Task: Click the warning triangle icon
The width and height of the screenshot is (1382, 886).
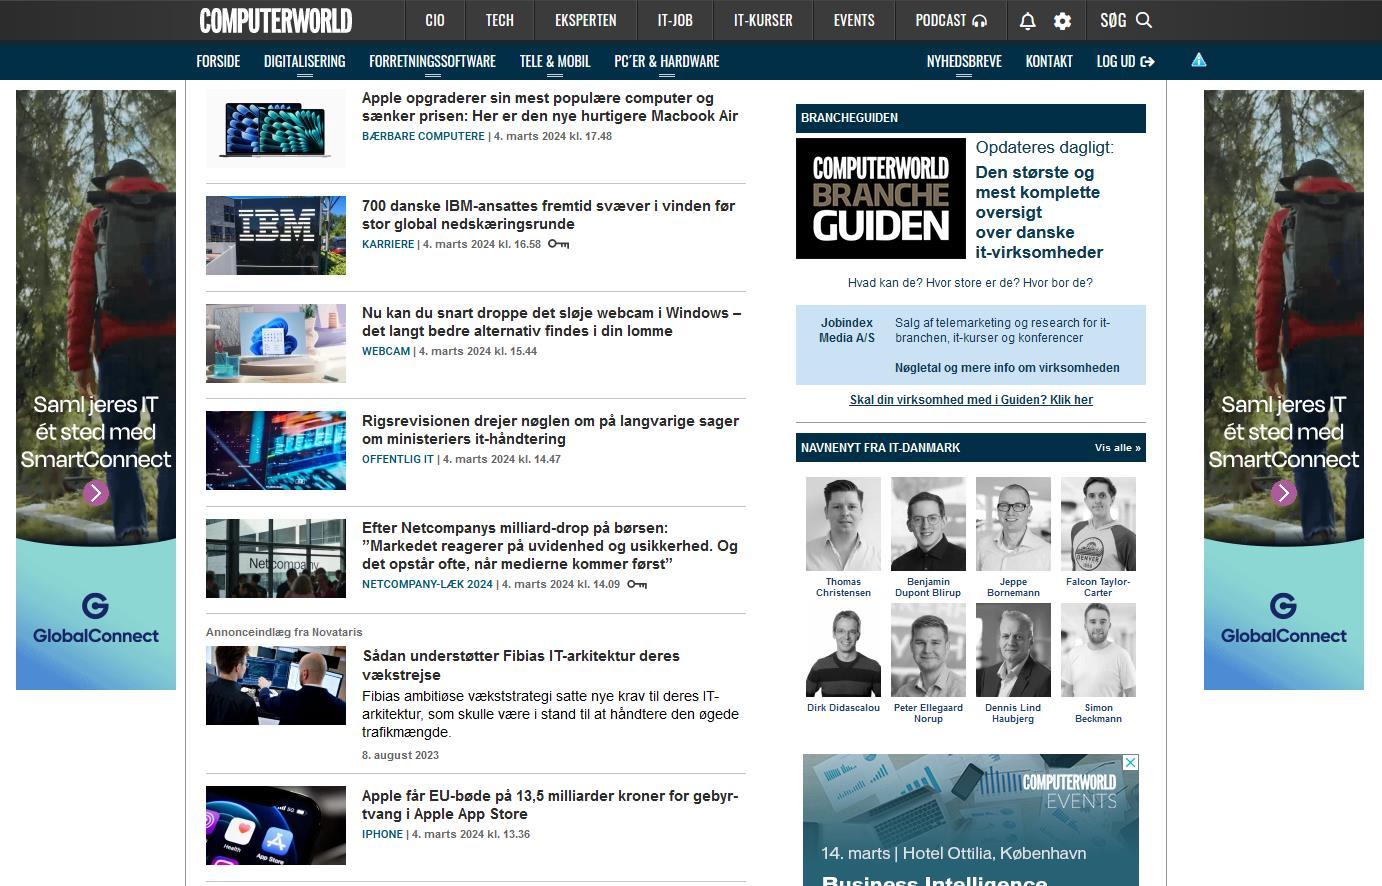Action: (1199, 60)
